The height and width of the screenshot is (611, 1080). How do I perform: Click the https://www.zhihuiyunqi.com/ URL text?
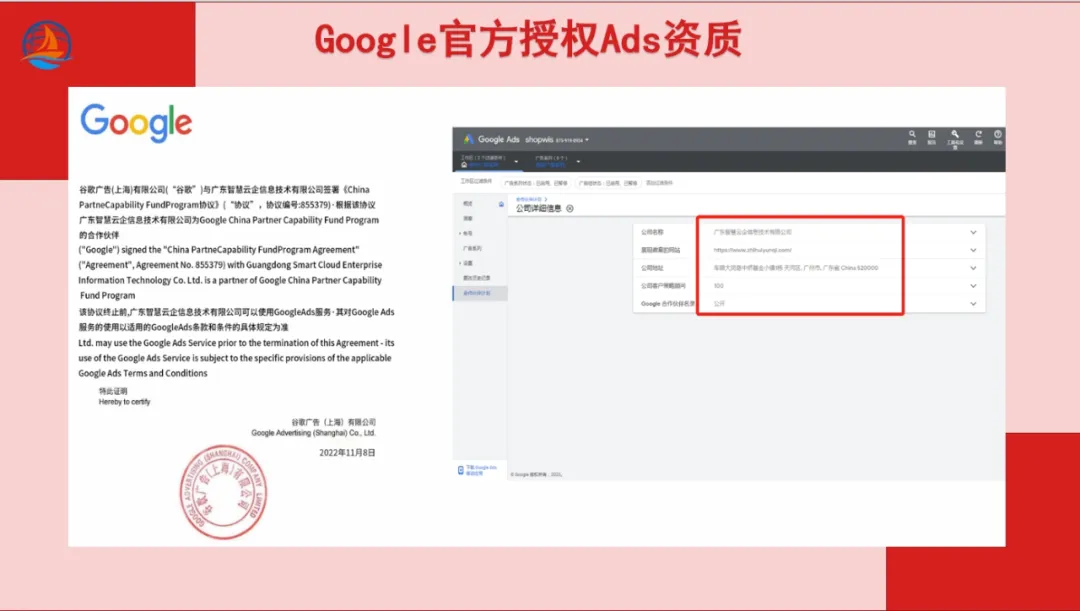(x=752, y=251)
